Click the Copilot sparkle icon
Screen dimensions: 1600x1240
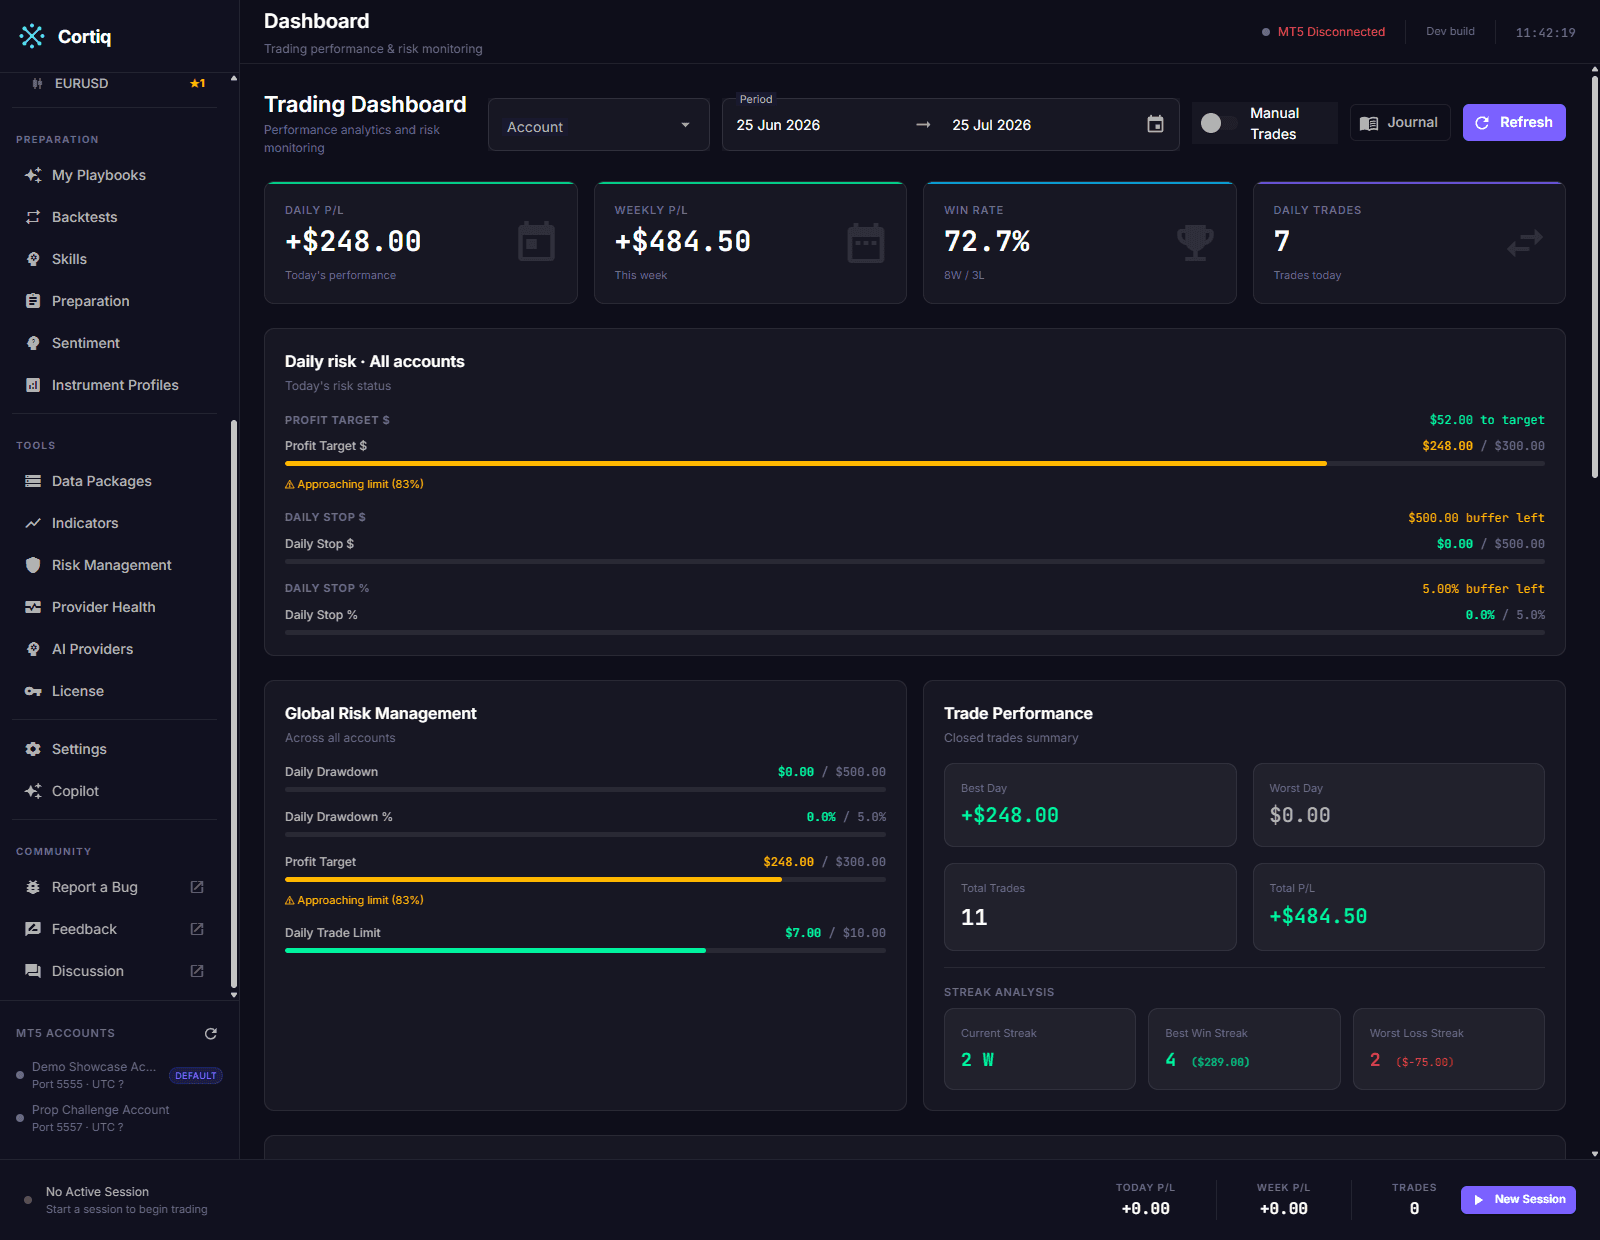click(33, 791)
